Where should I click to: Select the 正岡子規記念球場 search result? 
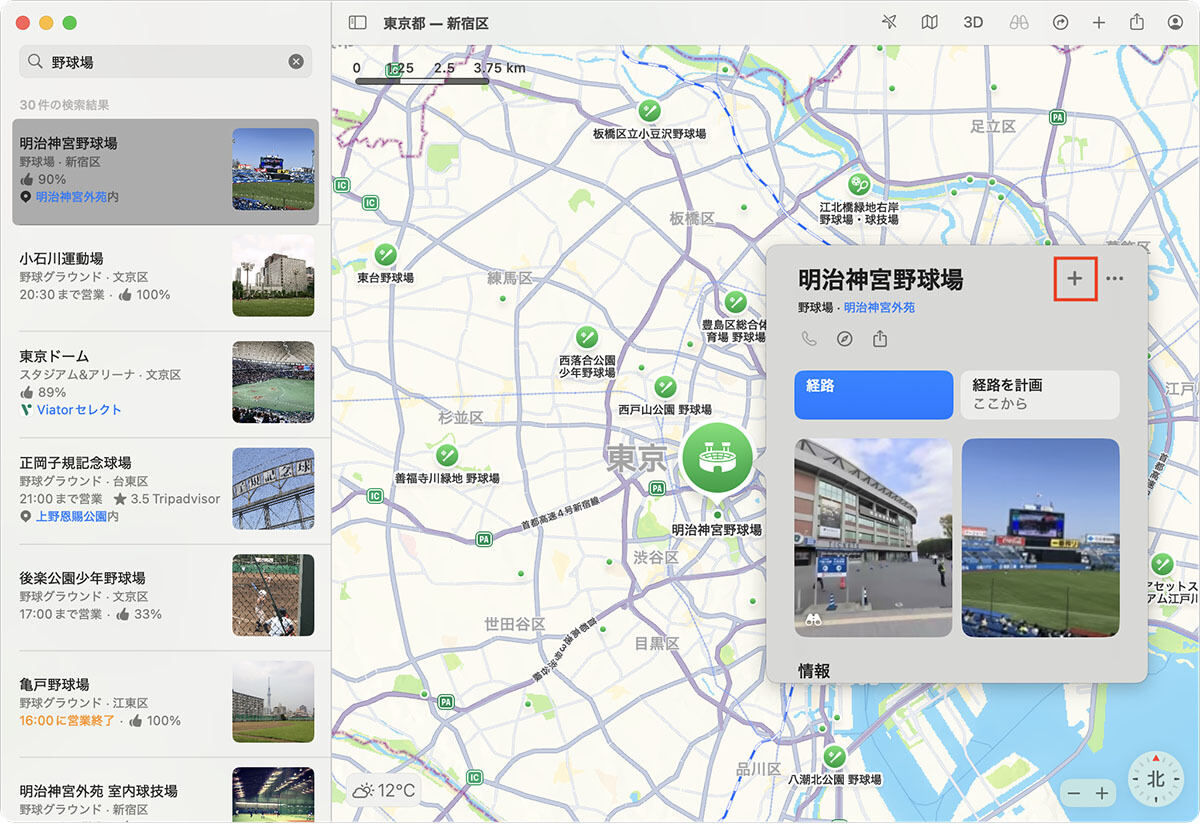coord(166,490)
